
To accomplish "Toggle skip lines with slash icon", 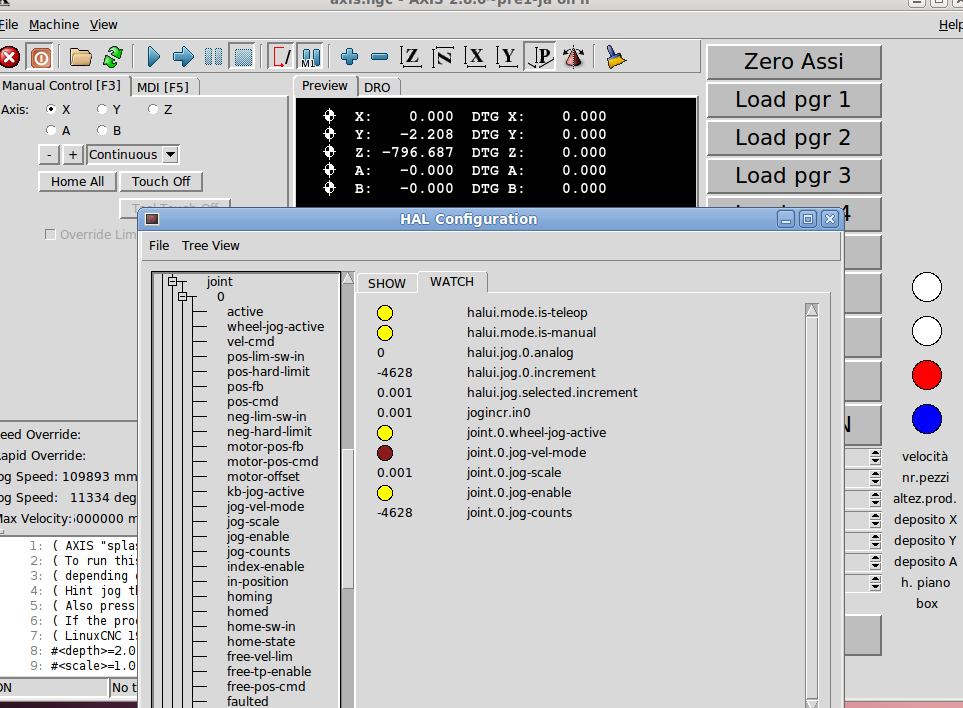I will tap(282, 58).
